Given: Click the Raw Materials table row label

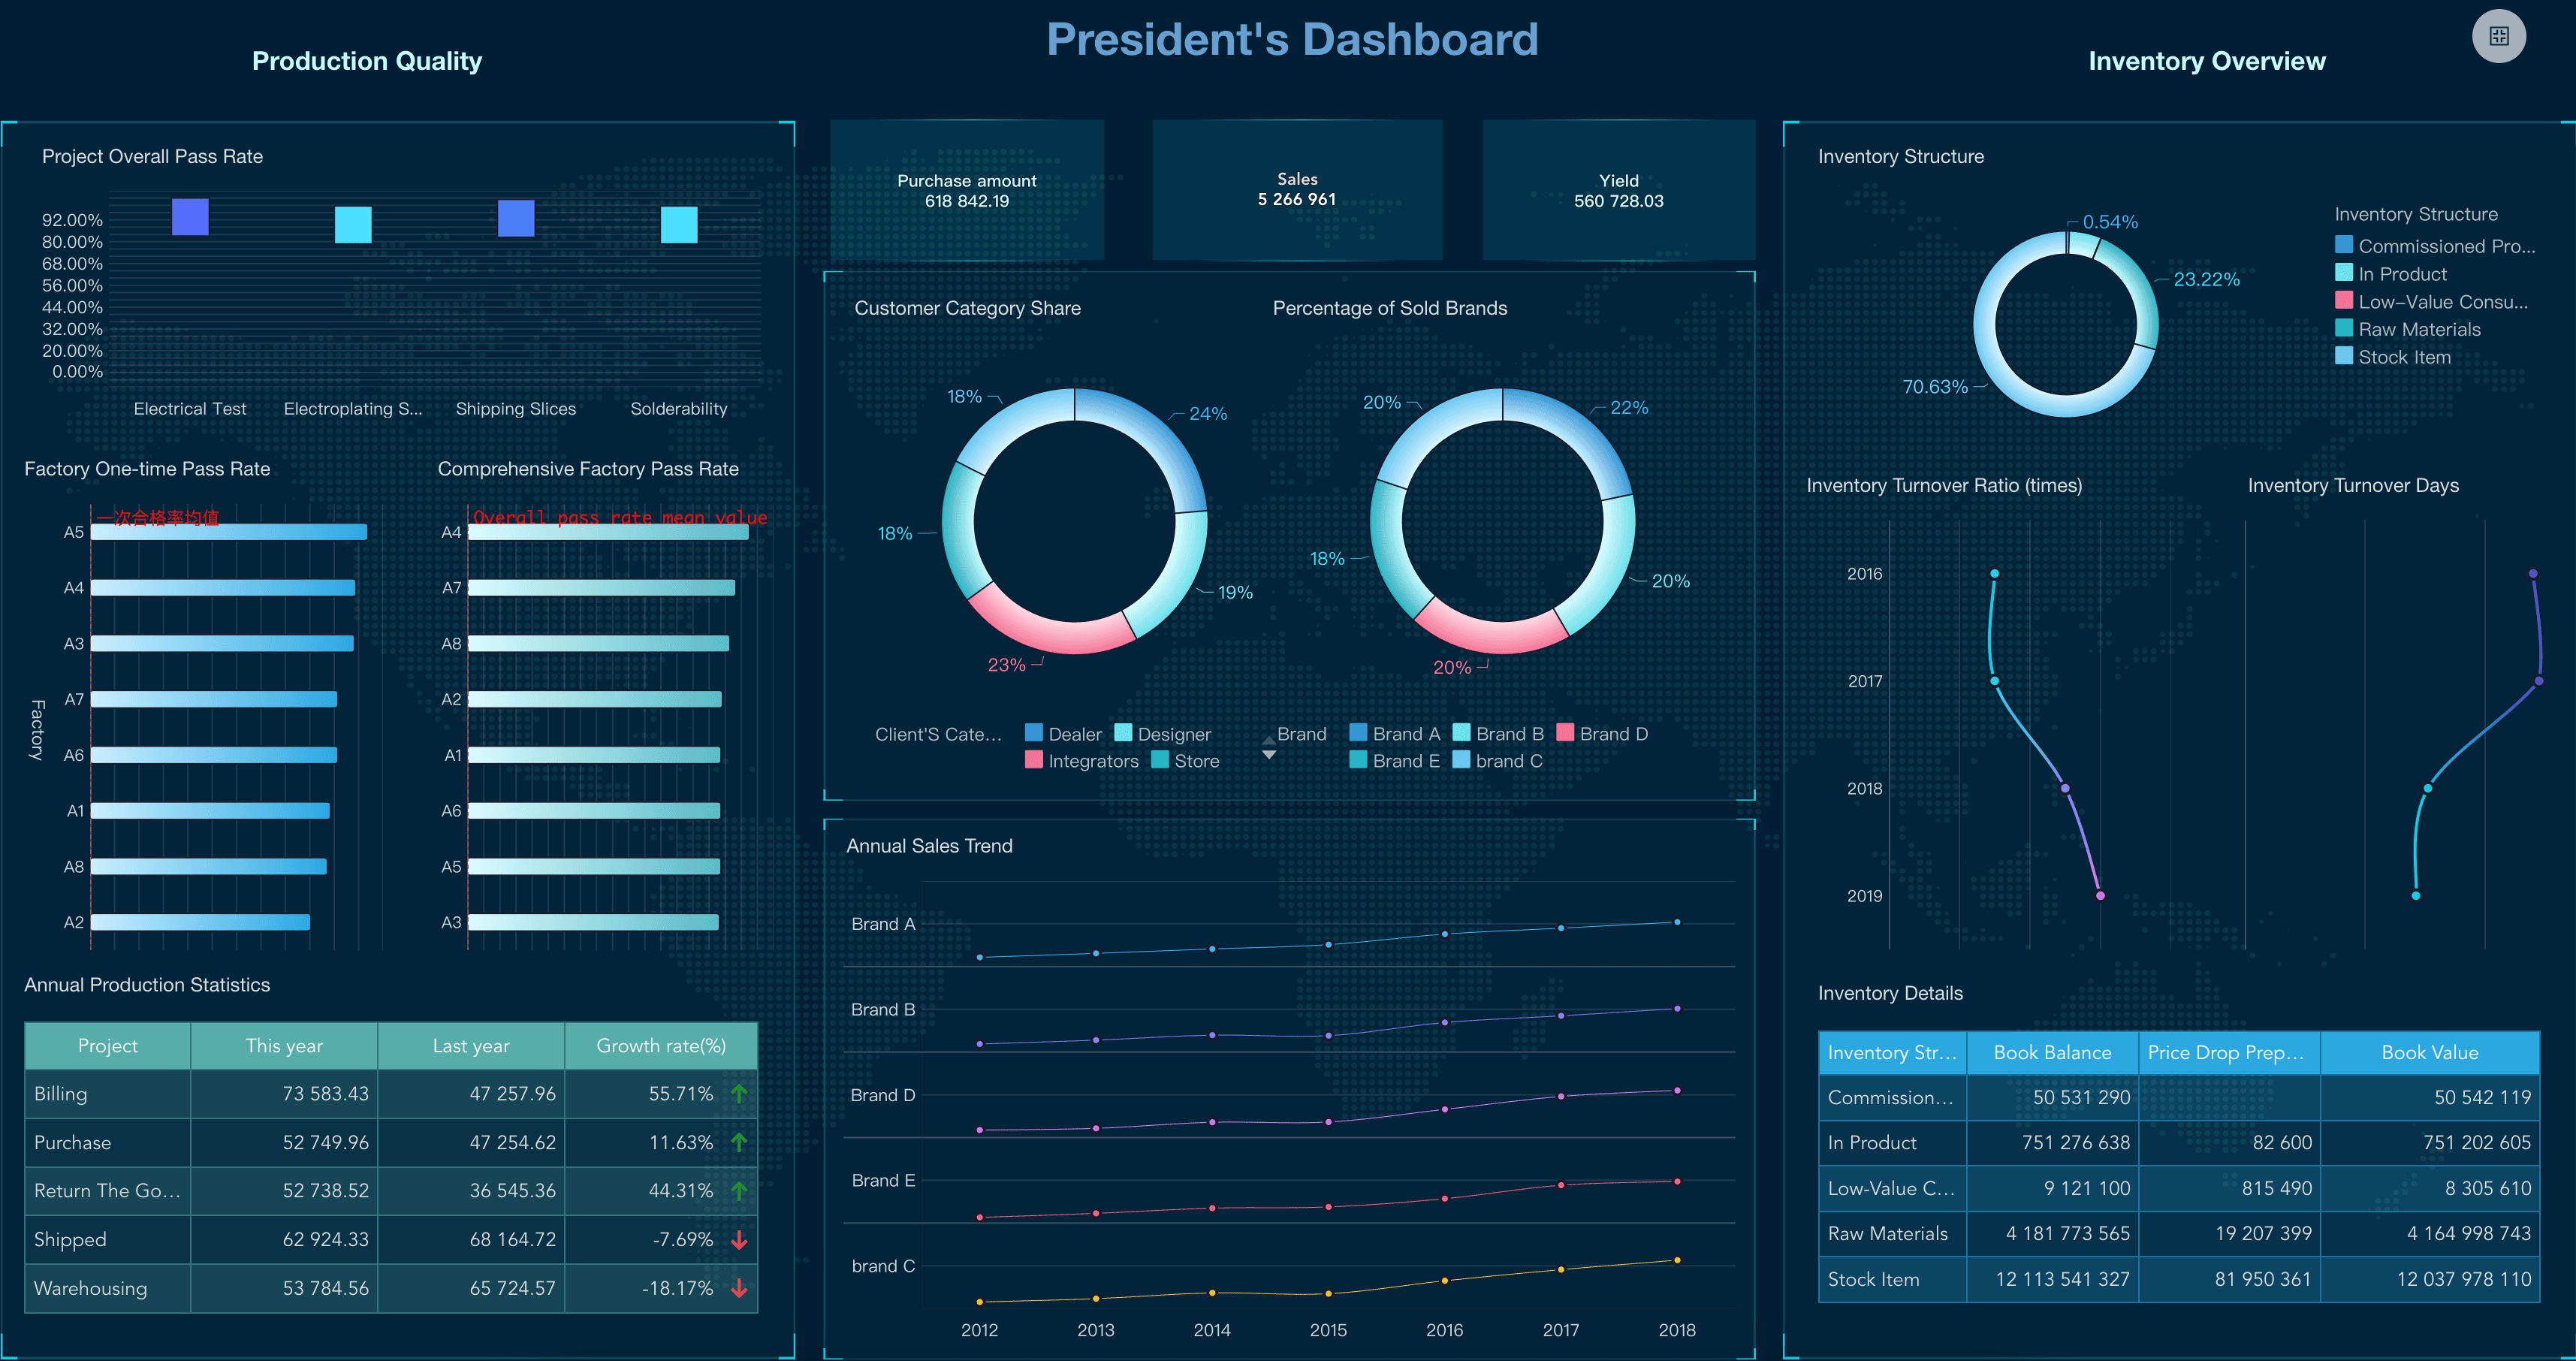Looking at the screenshot, I should point(1888,1234).
